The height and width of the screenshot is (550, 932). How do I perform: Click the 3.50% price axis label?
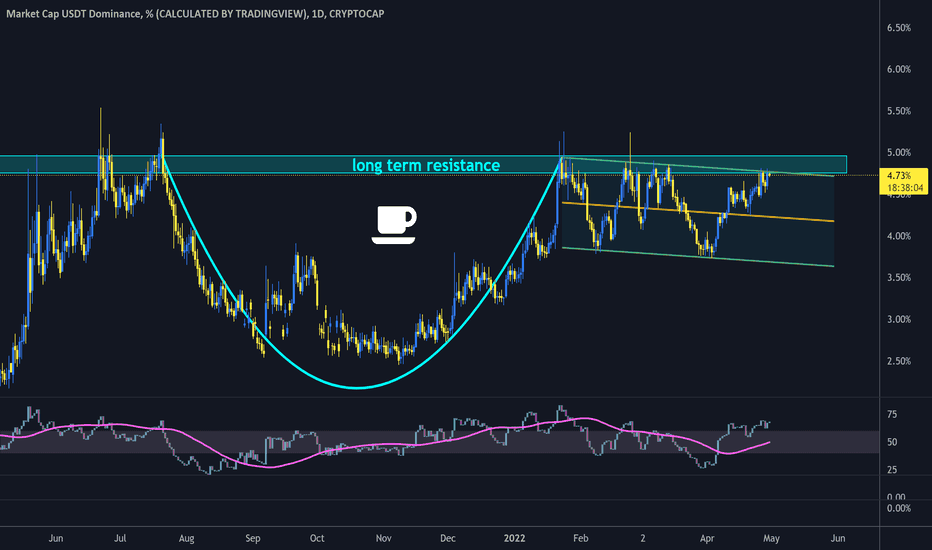899,278
